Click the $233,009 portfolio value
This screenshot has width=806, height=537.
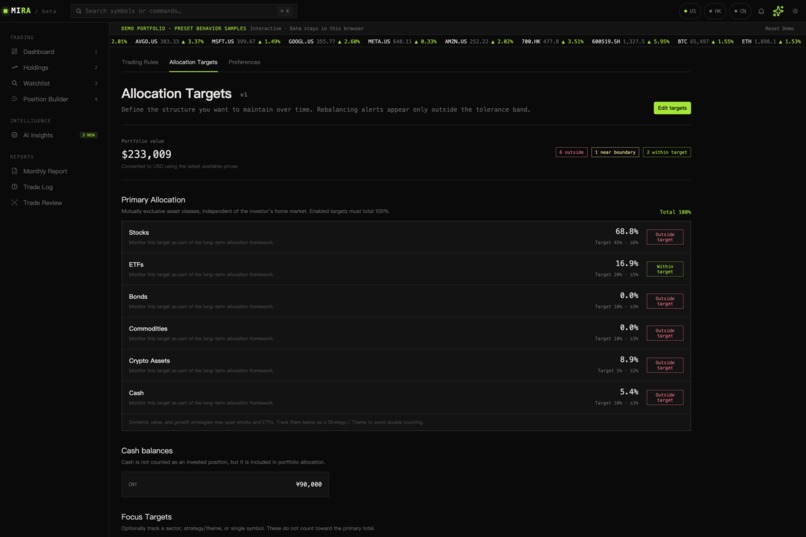point(146,154)
